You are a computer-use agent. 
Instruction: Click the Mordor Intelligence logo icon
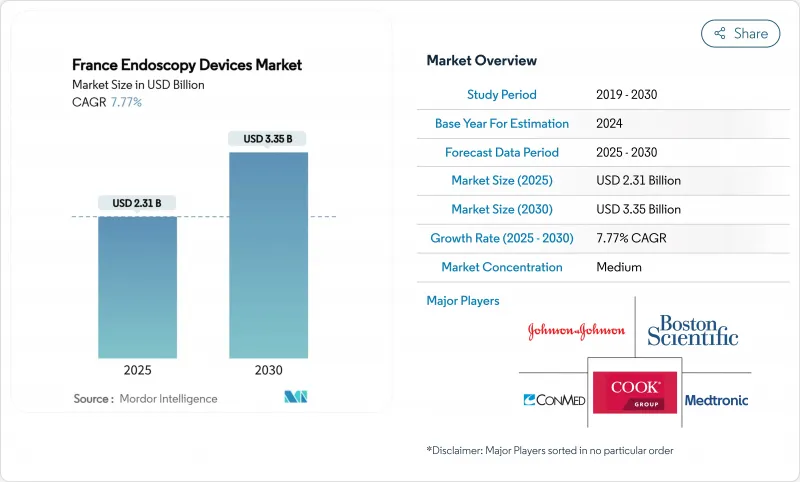pos(296,398)
